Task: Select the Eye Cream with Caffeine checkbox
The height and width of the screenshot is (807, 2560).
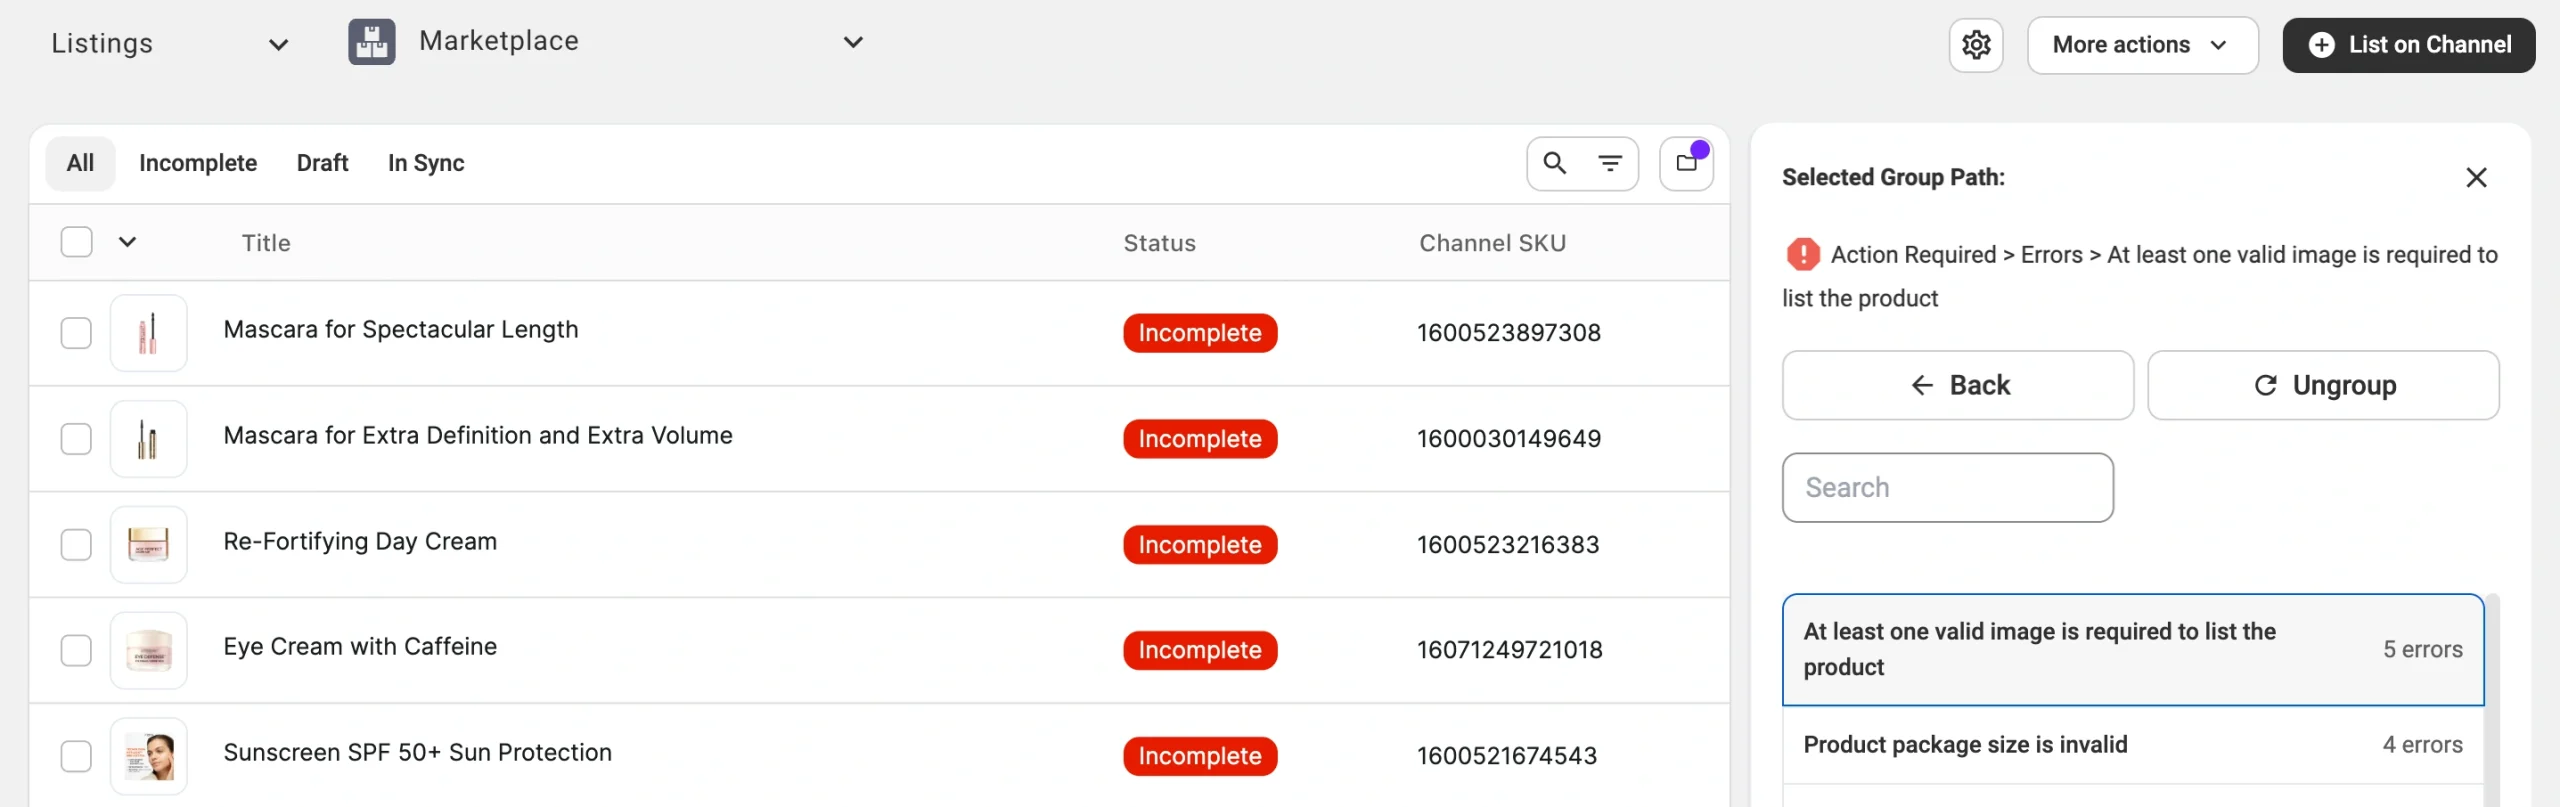Action: tap(77, 651)
